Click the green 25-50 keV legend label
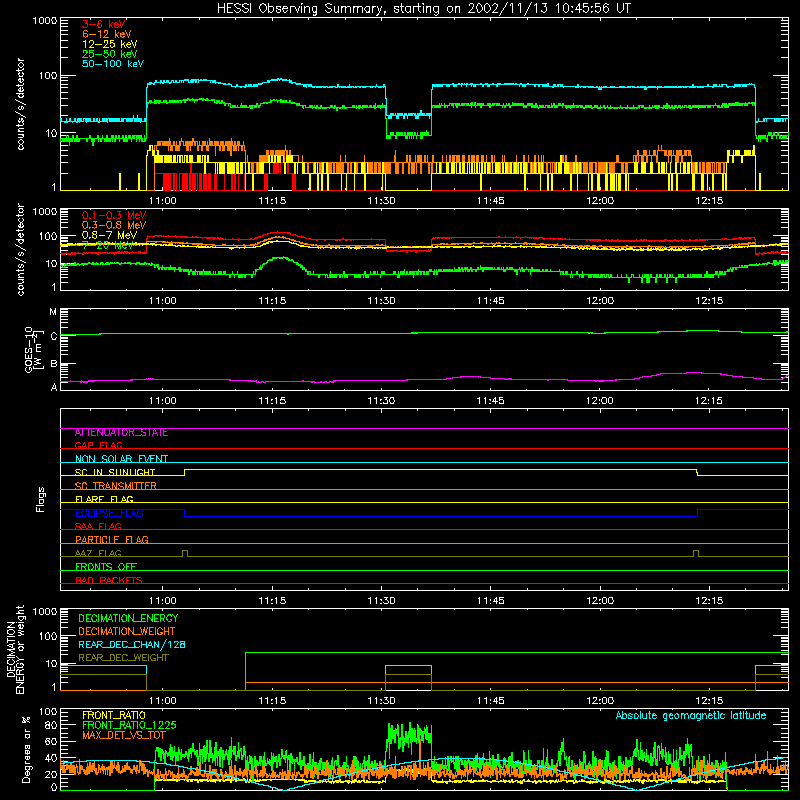Image resolution: width=800 pixels, height=800 pixels. 109,54
